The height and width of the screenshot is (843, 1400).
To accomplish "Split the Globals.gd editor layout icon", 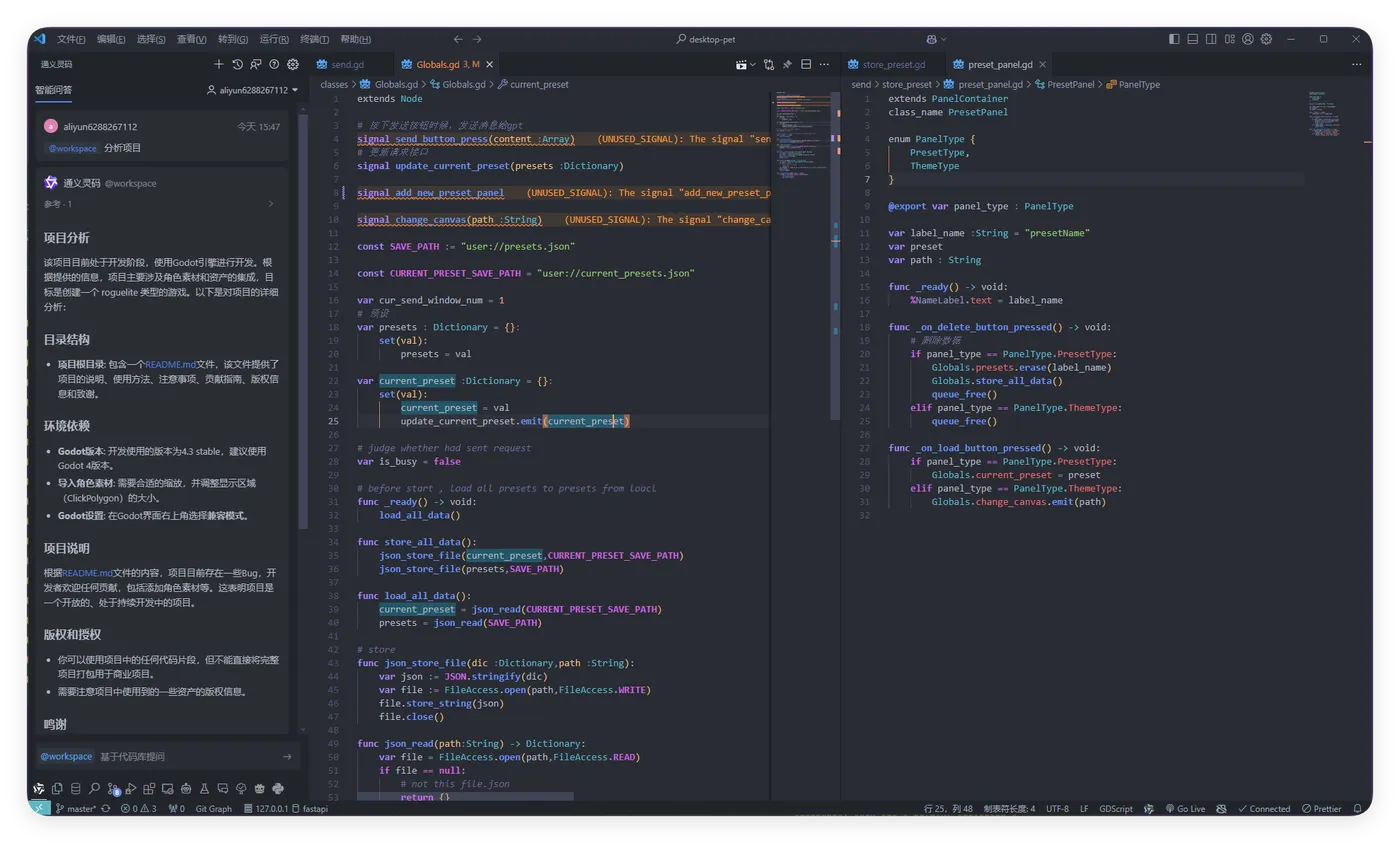I will tap(806, 64).
